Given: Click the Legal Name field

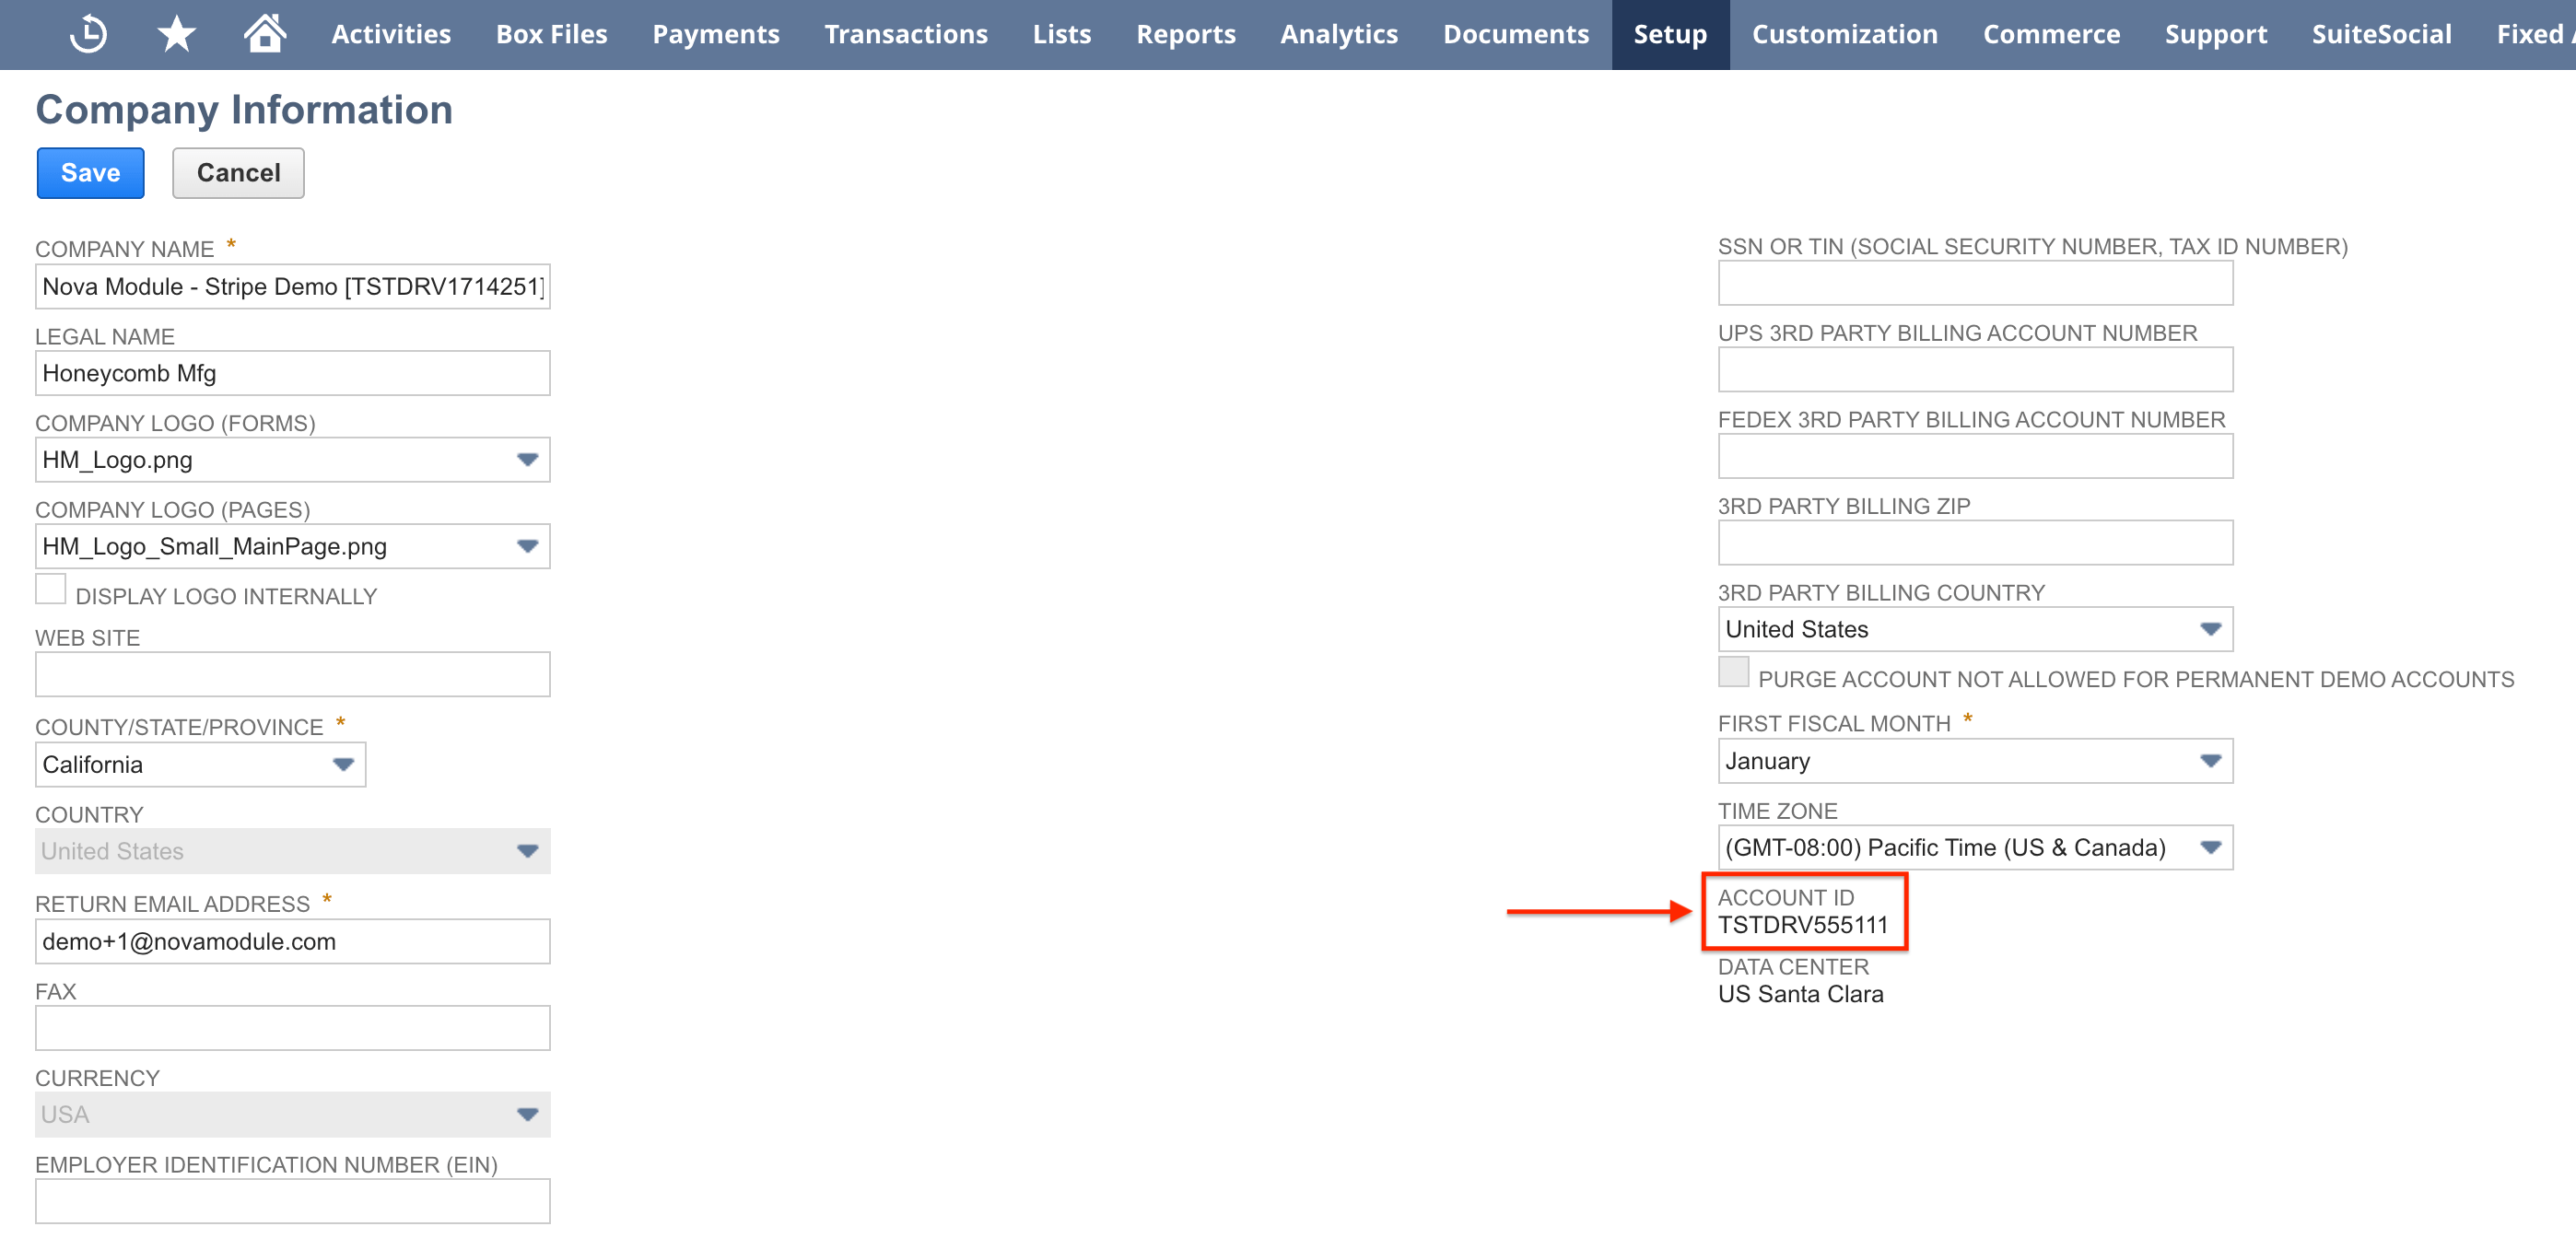Looking at the screenshot, I should (292, 372).
